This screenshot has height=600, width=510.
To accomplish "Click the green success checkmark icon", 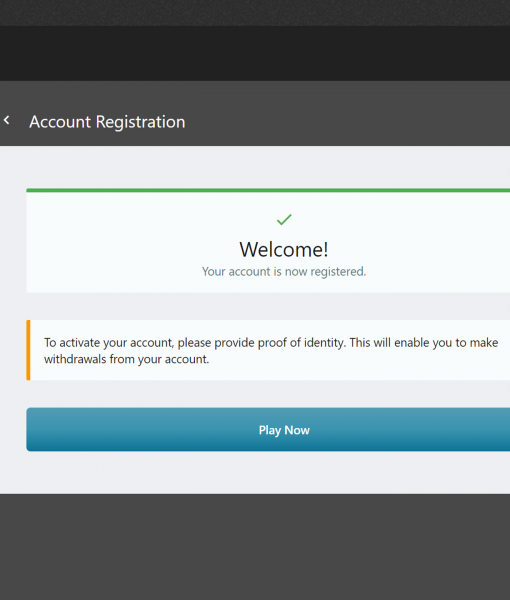I will (284, 220).
